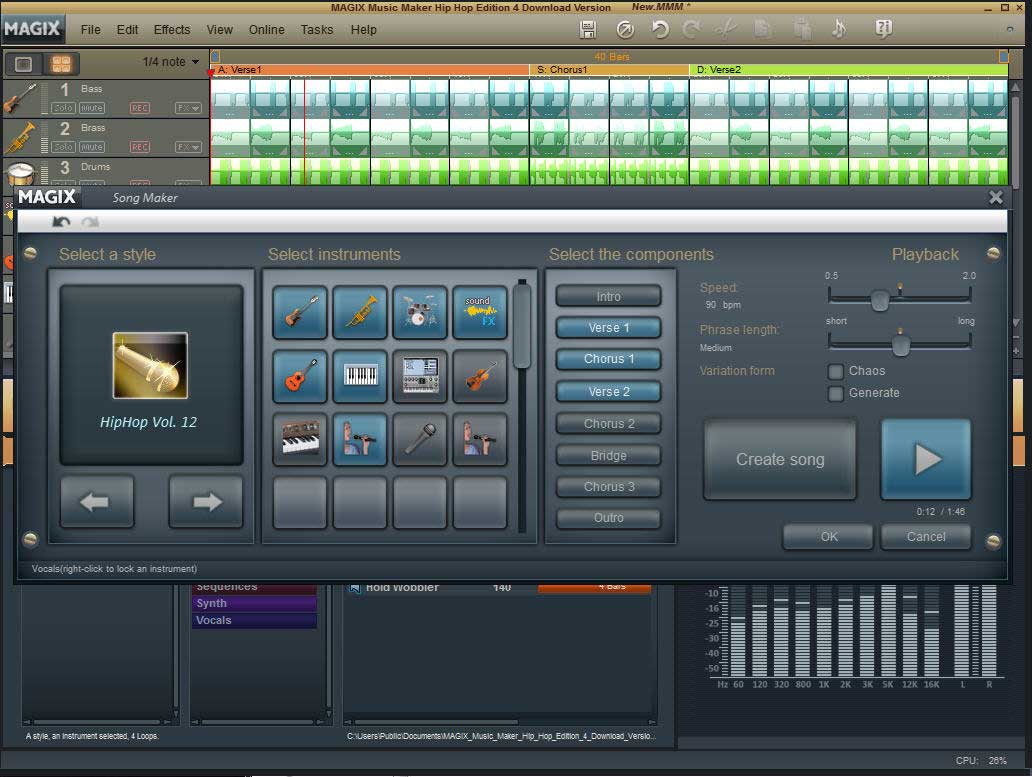
Task: Click the Create song button
Action: [x=780, y=460]
